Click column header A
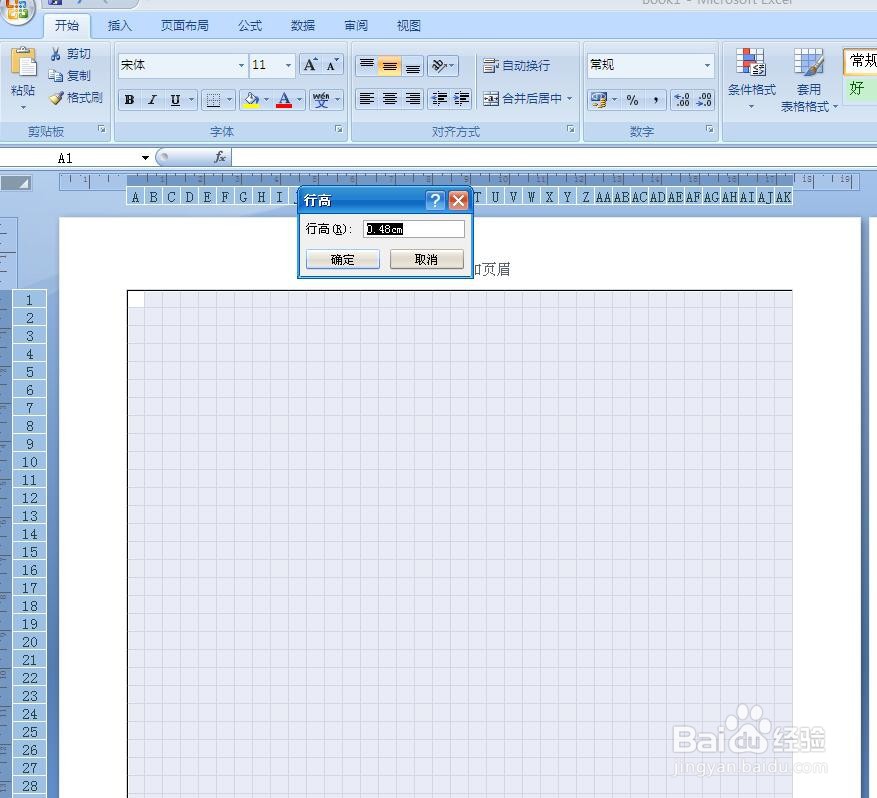The height and width of the screenshot is (798, 877). [135, 197]
